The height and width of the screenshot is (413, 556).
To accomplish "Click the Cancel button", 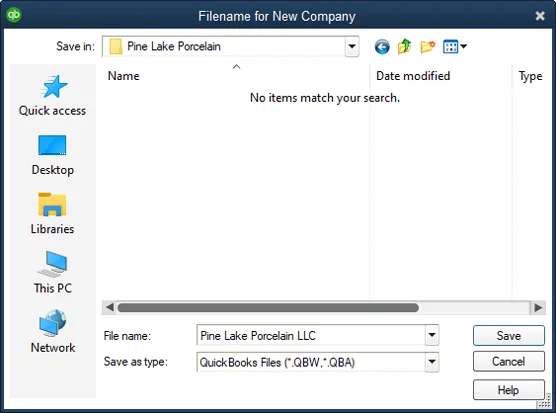I will 508,361.
